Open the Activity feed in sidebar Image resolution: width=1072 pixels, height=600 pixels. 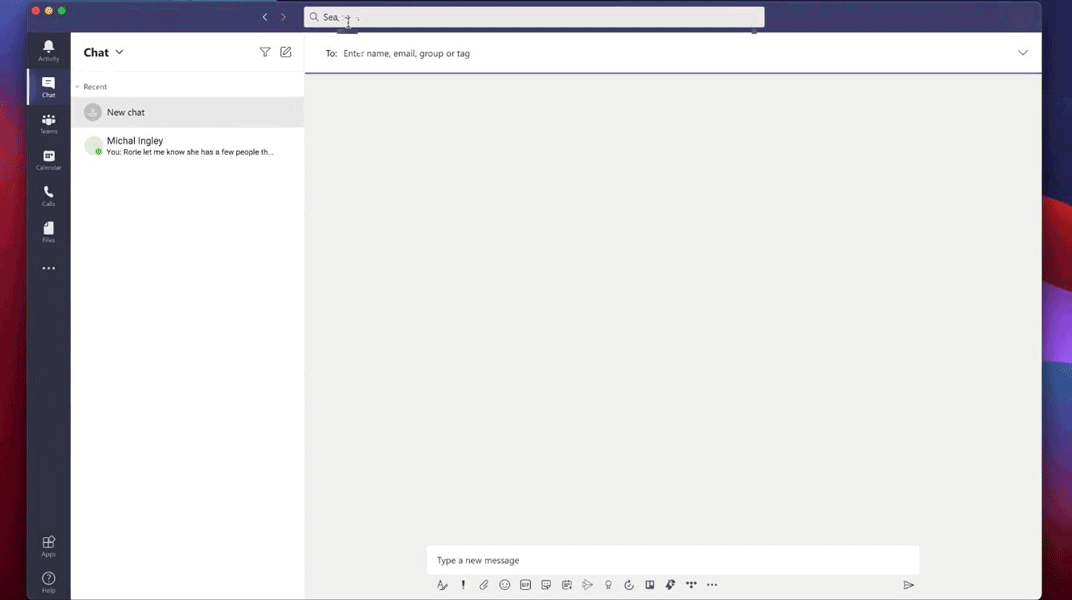coord(49,51)
